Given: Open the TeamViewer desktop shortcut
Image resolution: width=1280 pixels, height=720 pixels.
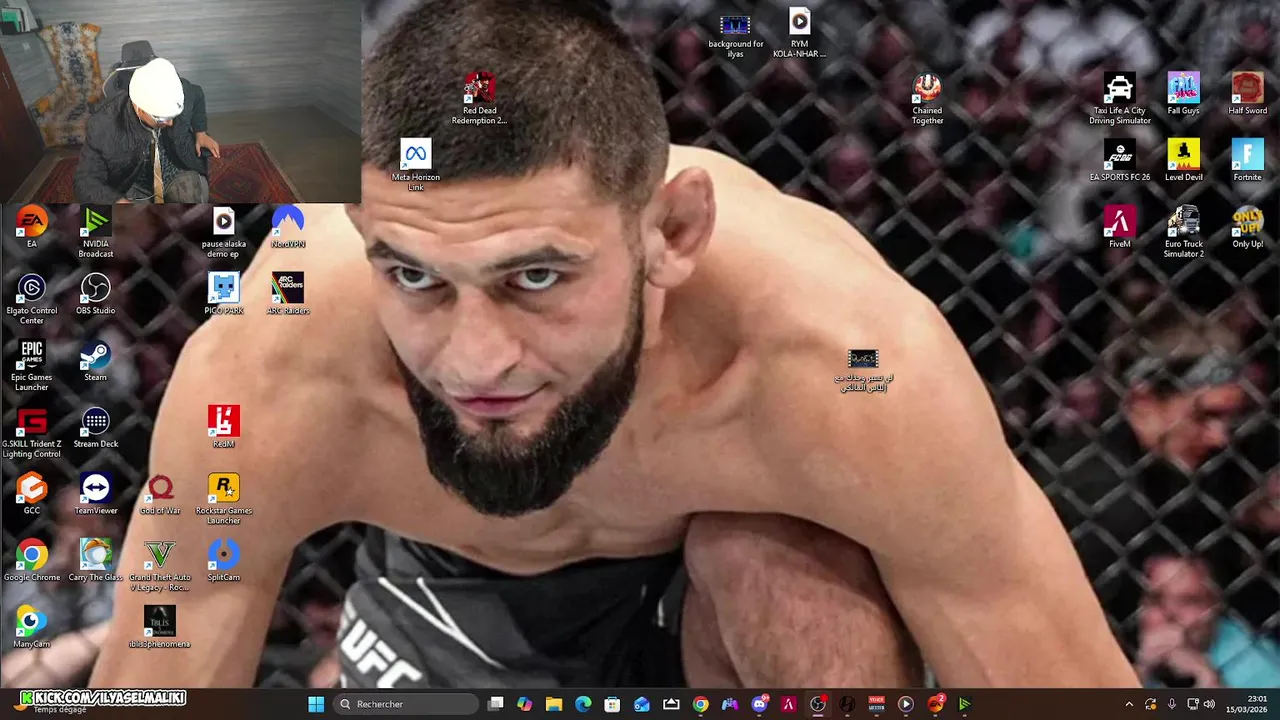Looking at the screenshot, I should [95, 494].
